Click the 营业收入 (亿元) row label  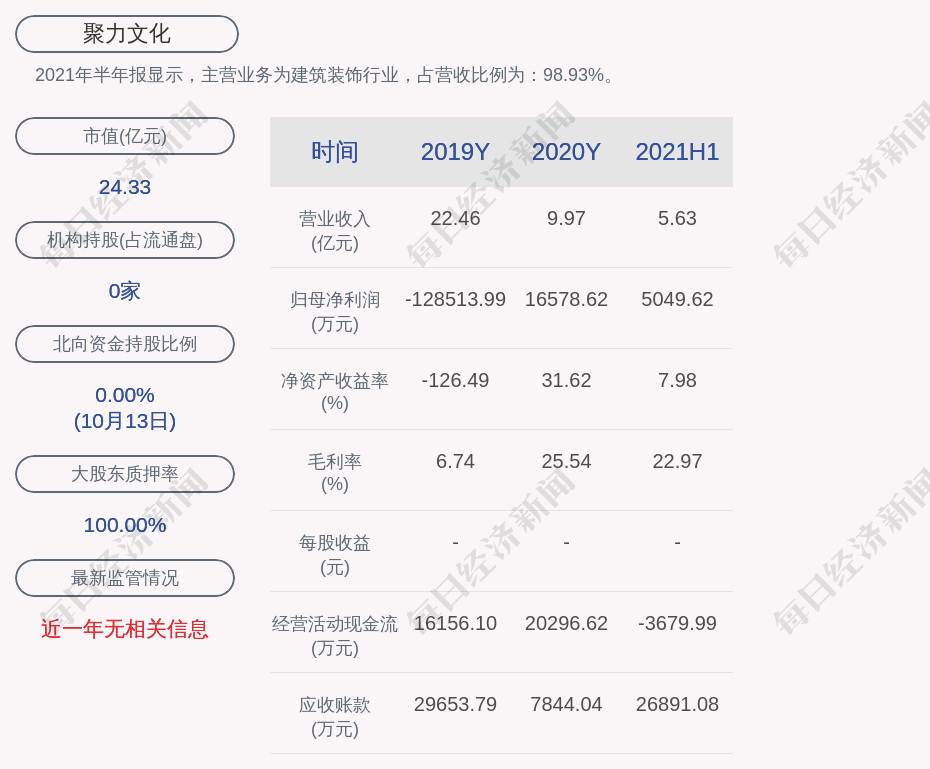pyautogui.click(x=335, y=231)
